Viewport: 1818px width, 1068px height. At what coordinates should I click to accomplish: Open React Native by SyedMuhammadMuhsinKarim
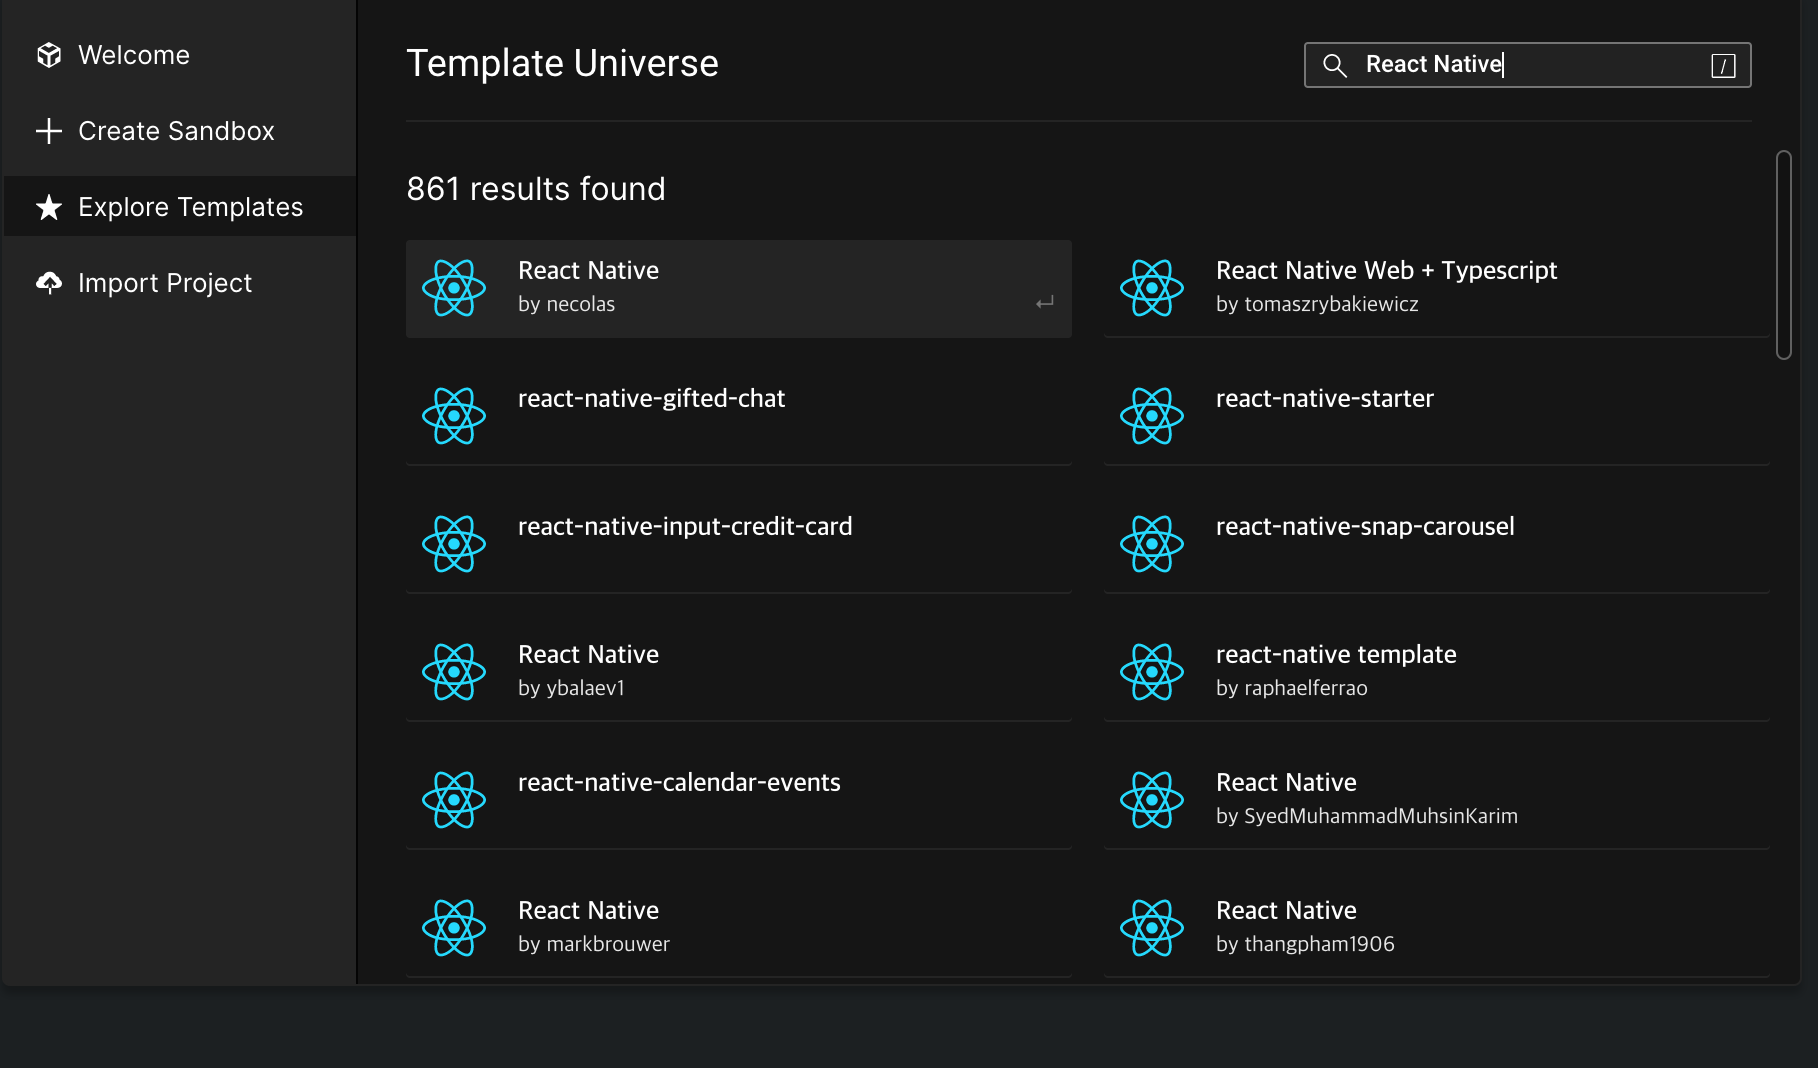1437,800
